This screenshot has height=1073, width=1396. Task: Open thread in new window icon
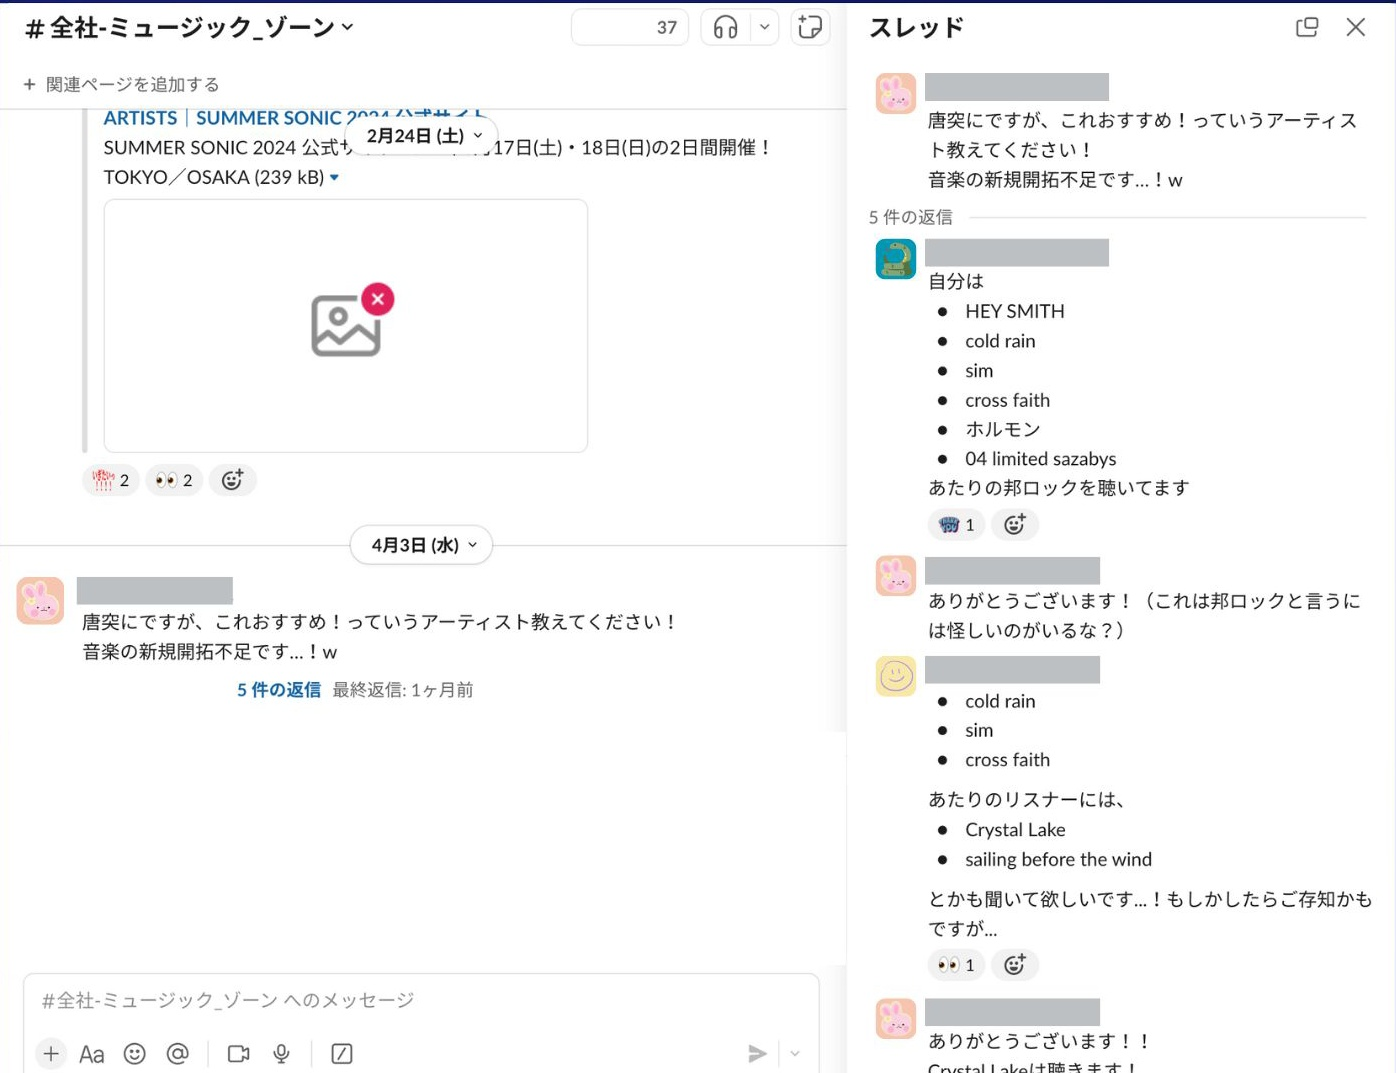[x=1307, y=27]
